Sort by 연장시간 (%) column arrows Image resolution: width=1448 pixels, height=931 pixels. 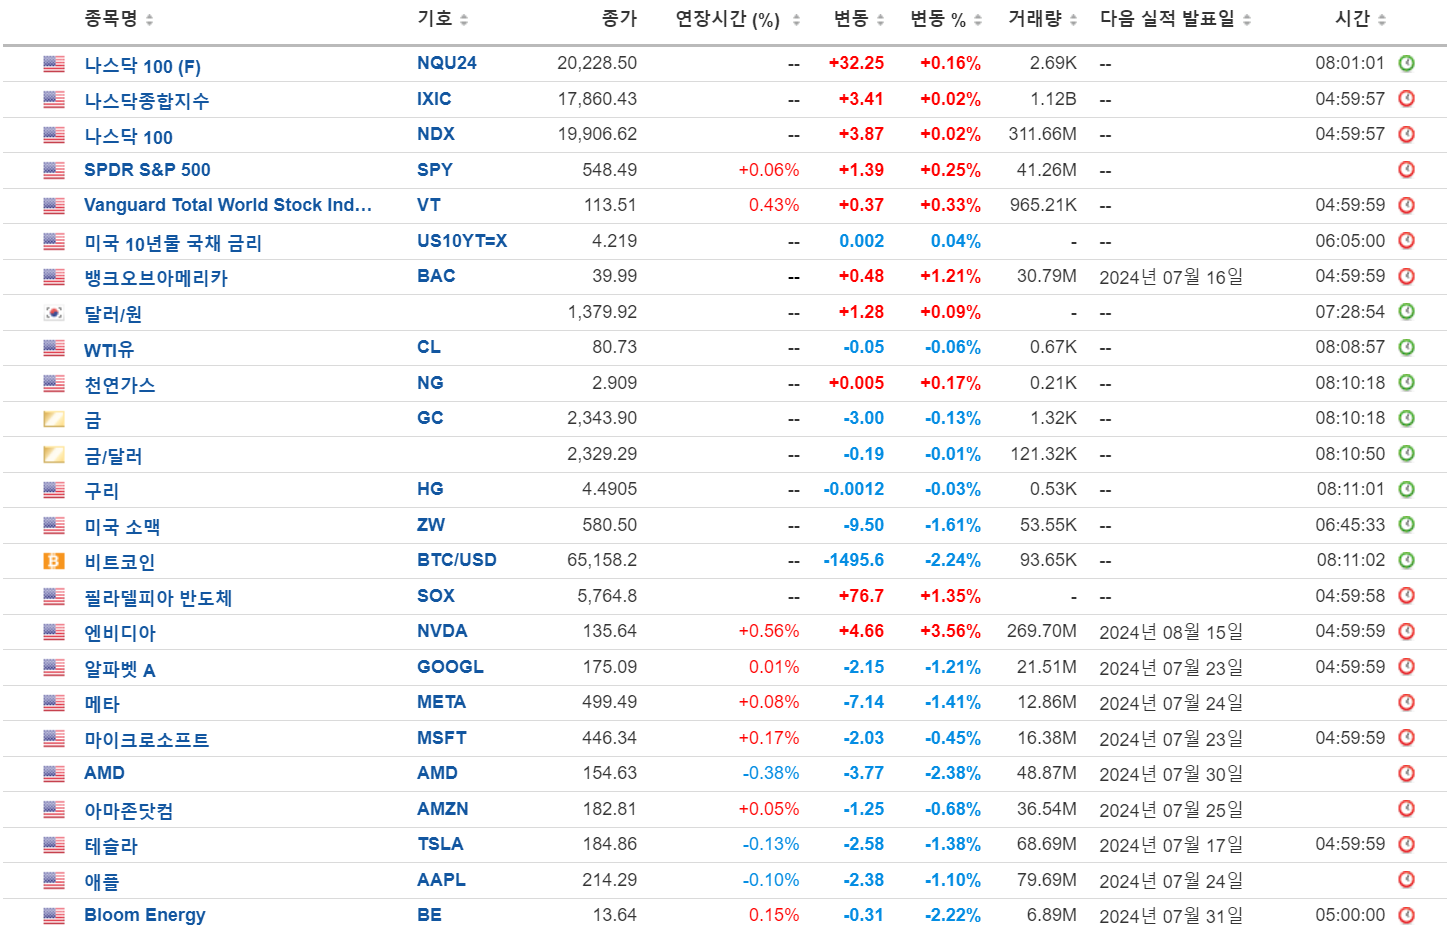(796, 20)
